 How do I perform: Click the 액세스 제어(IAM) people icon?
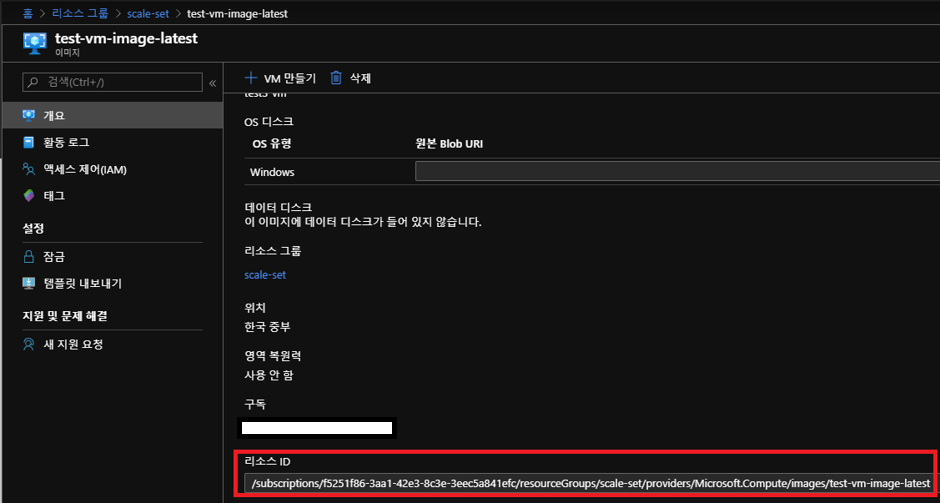click(29, 169)
